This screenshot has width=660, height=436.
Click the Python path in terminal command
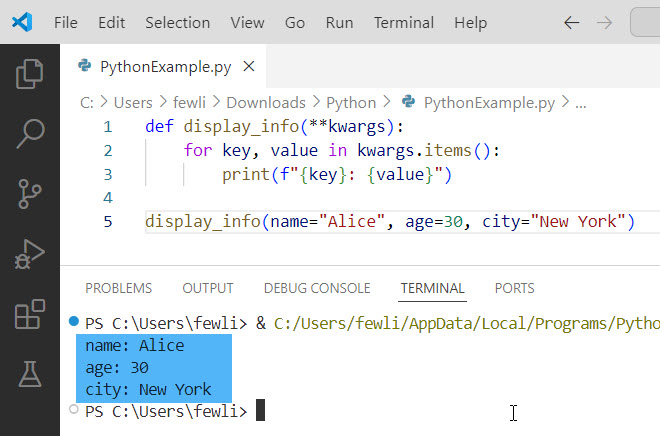pyautogui.click(x=466, y=324)
